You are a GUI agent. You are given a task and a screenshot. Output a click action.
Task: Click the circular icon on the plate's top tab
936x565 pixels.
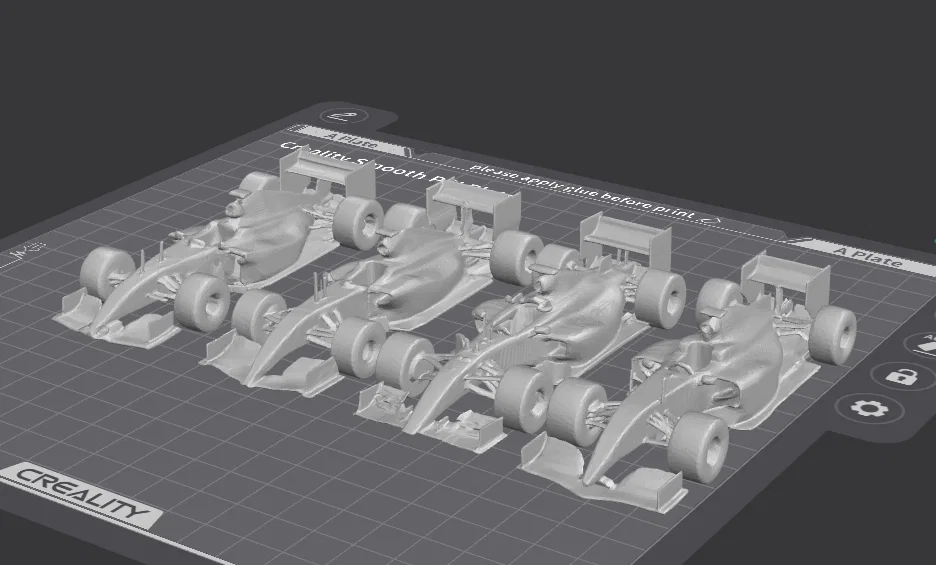coord(345,116)
